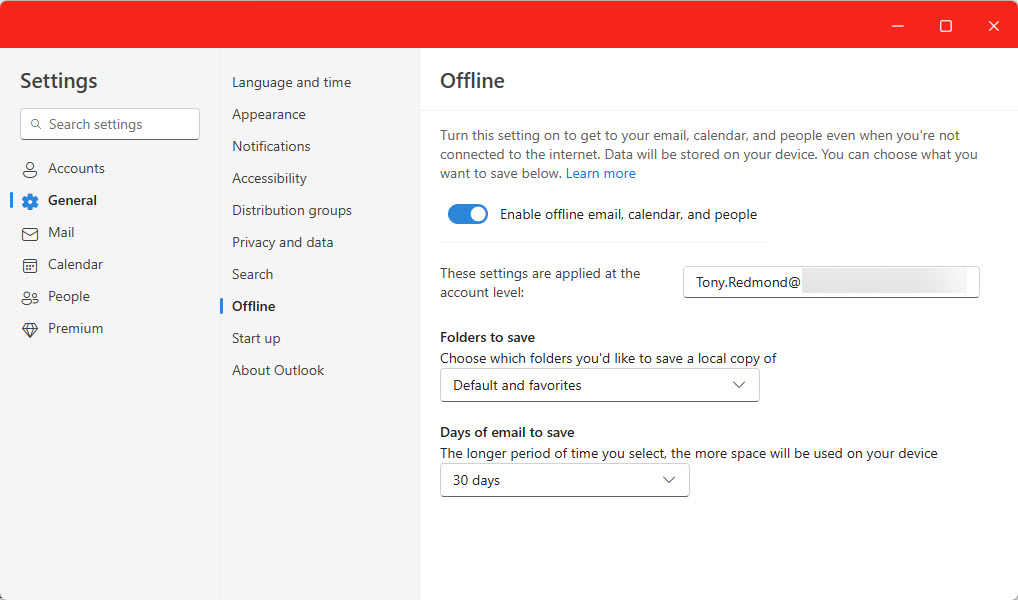This screenshot has width=1018, height=600.
Task: Click the General gear icon
Action: click(30, 201)
